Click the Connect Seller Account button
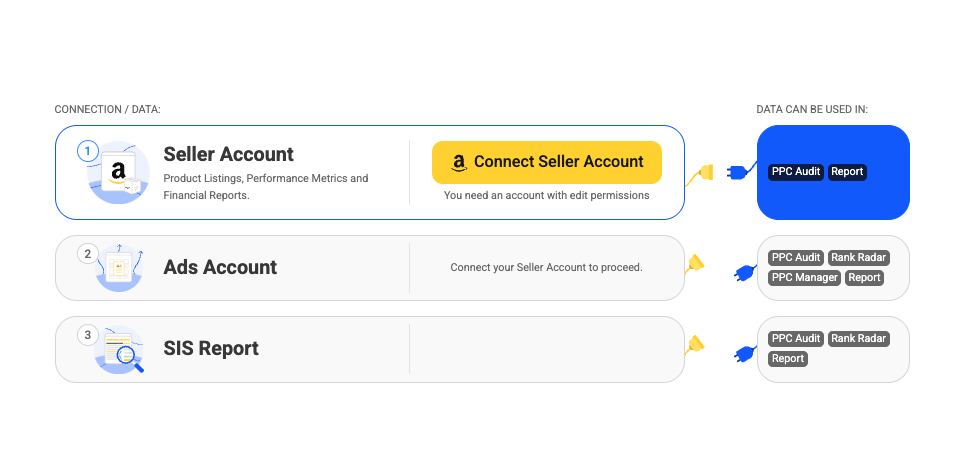The width and height of the screenshot is (957, 475). [x=547, y=162]
